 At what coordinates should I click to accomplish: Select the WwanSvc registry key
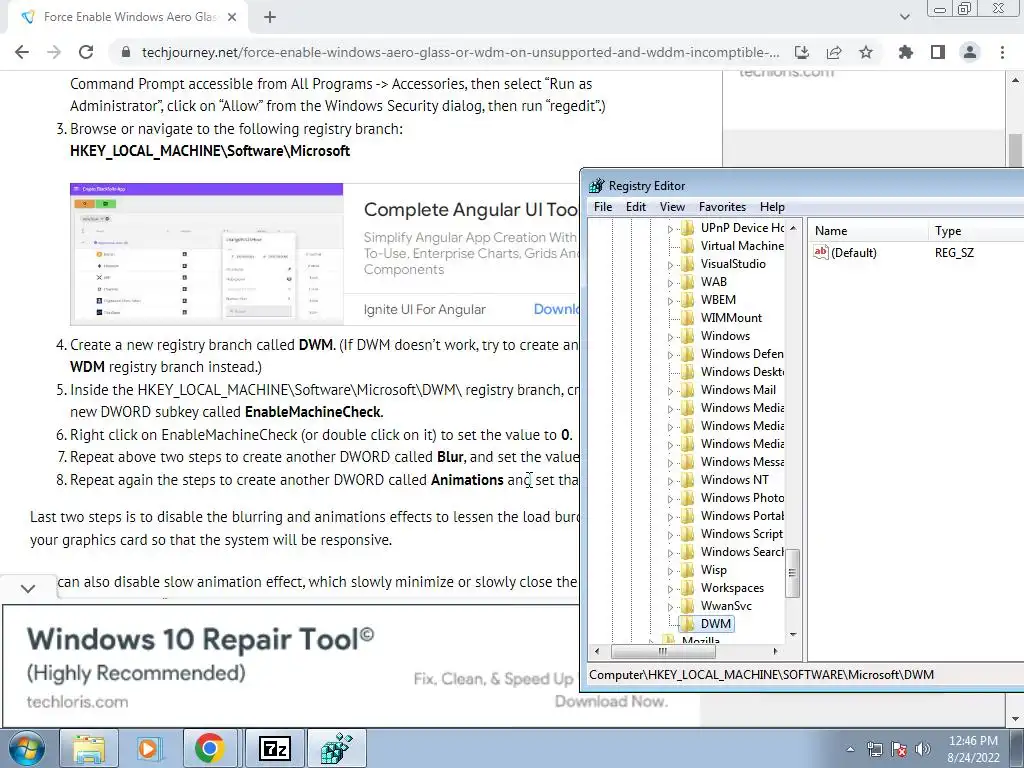coord(726,605)
